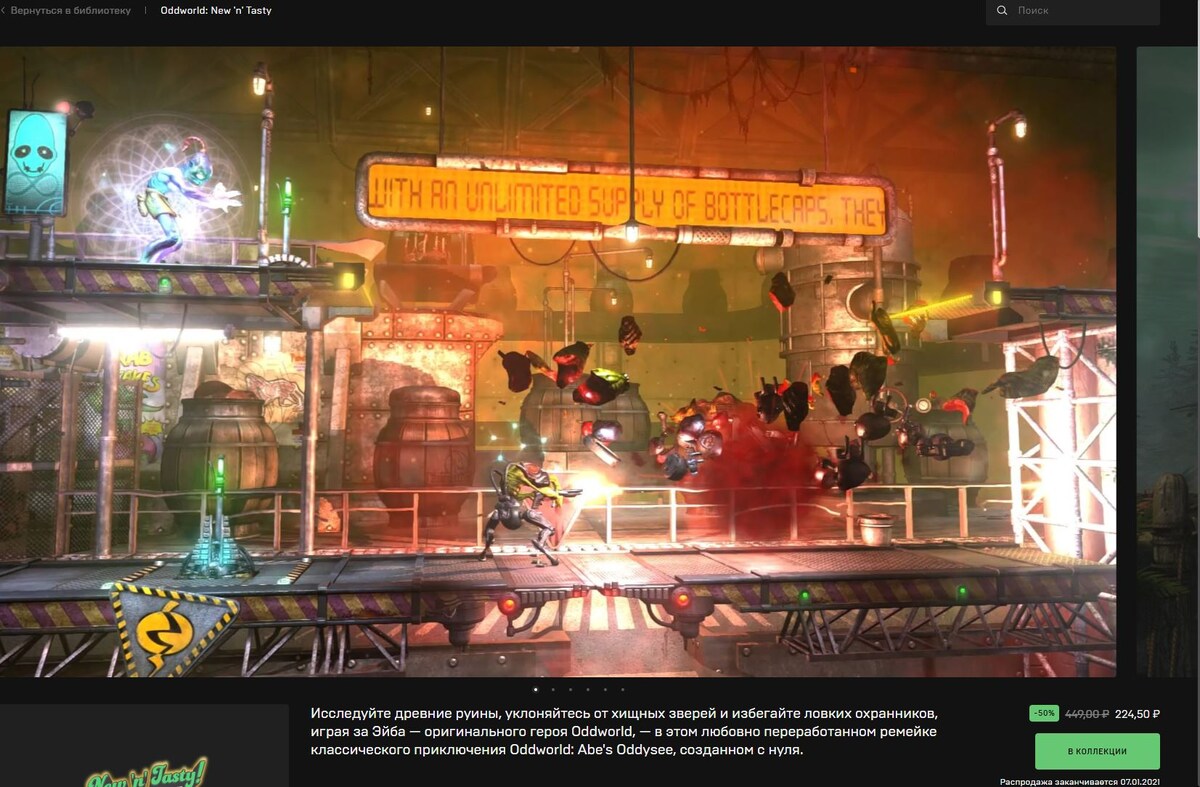1200x787 pixels.
Task: Click the "Oddworld: New 'n' Tasty" page title
Action: 216,11
